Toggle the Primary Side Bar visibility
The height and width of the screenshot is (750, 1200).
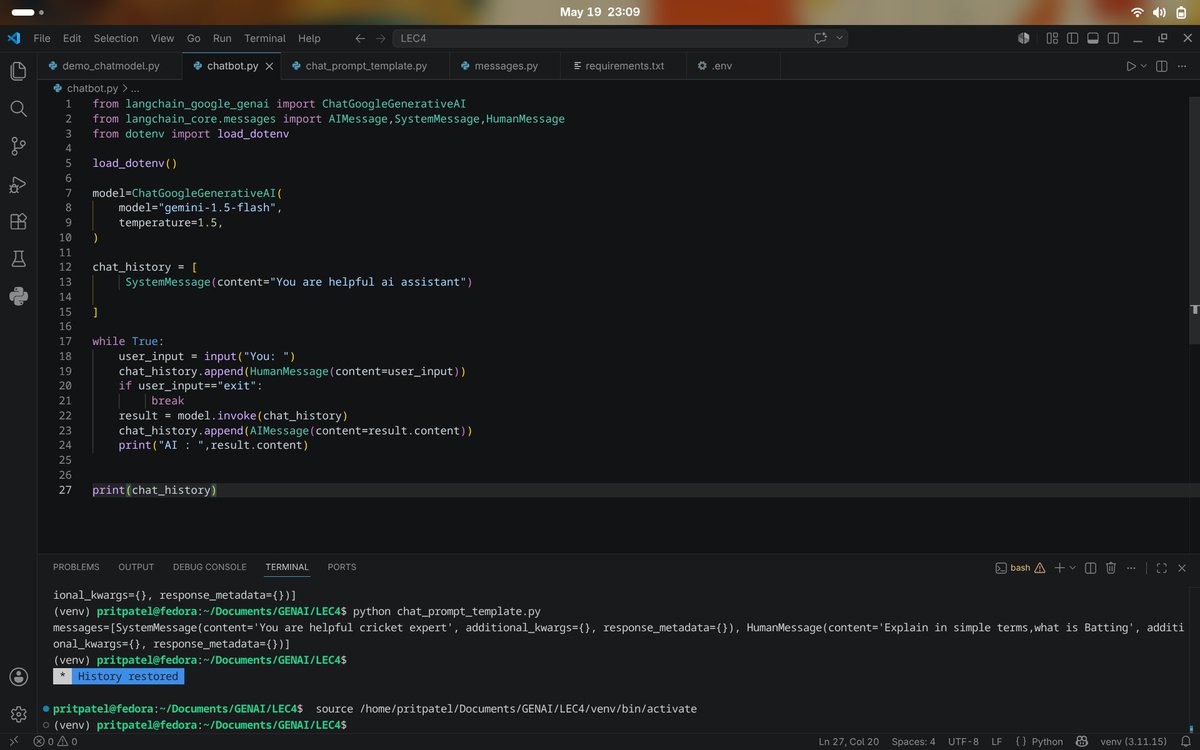tap(1072, 38)
